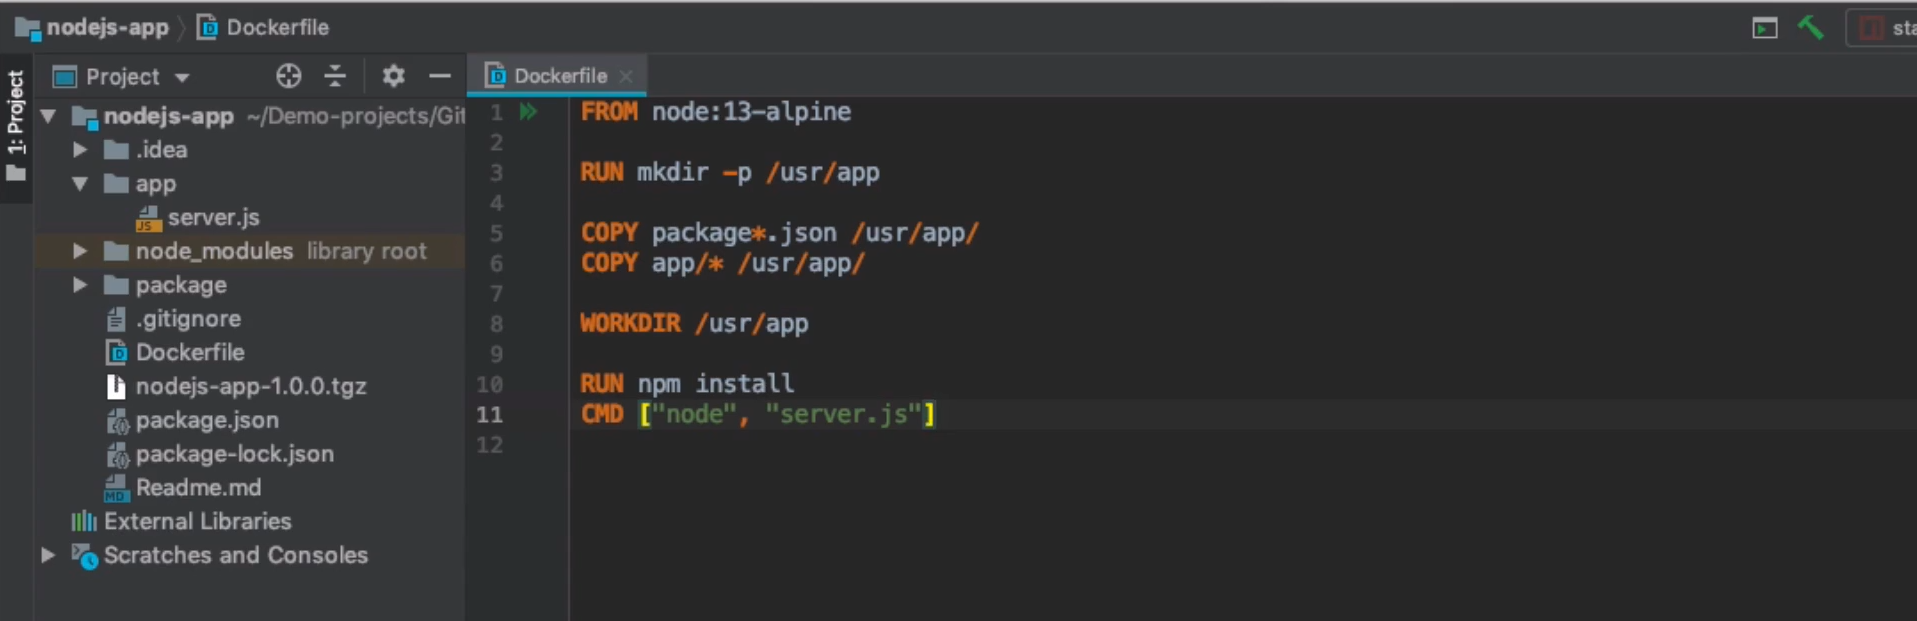Close the Dockerfile editor tab

tap(626, 76)
